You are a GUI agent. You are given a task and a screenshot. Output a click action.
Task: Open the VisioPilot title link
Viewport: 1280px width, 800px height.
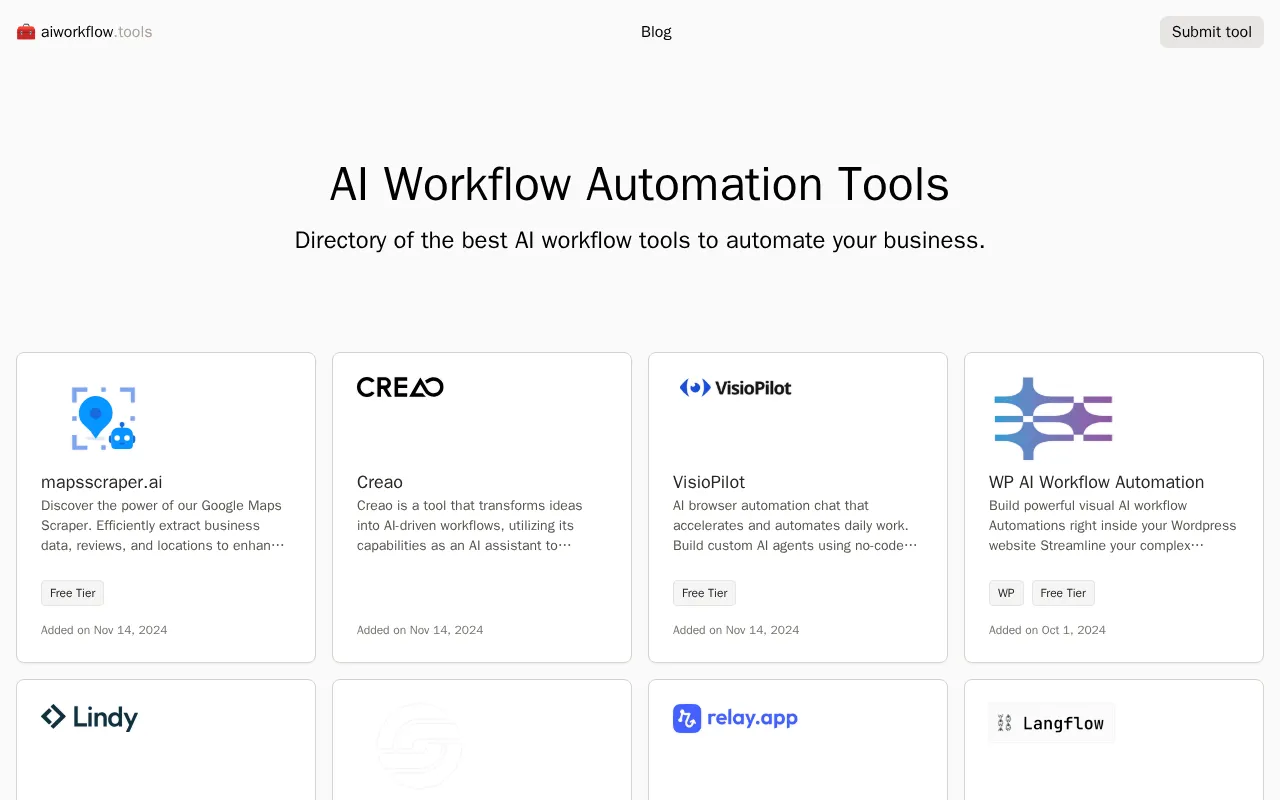(709, 482)
